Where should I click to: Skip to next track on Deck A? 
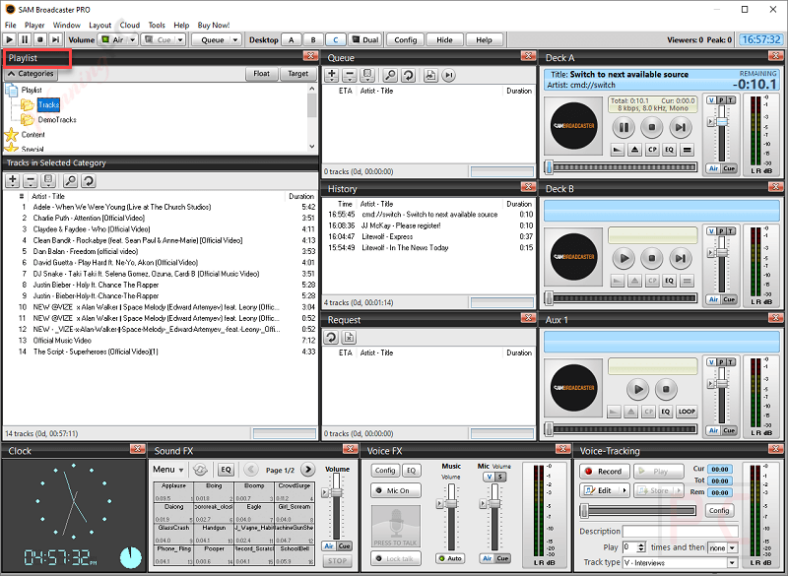pyautogui.click(x=680, y=127)
